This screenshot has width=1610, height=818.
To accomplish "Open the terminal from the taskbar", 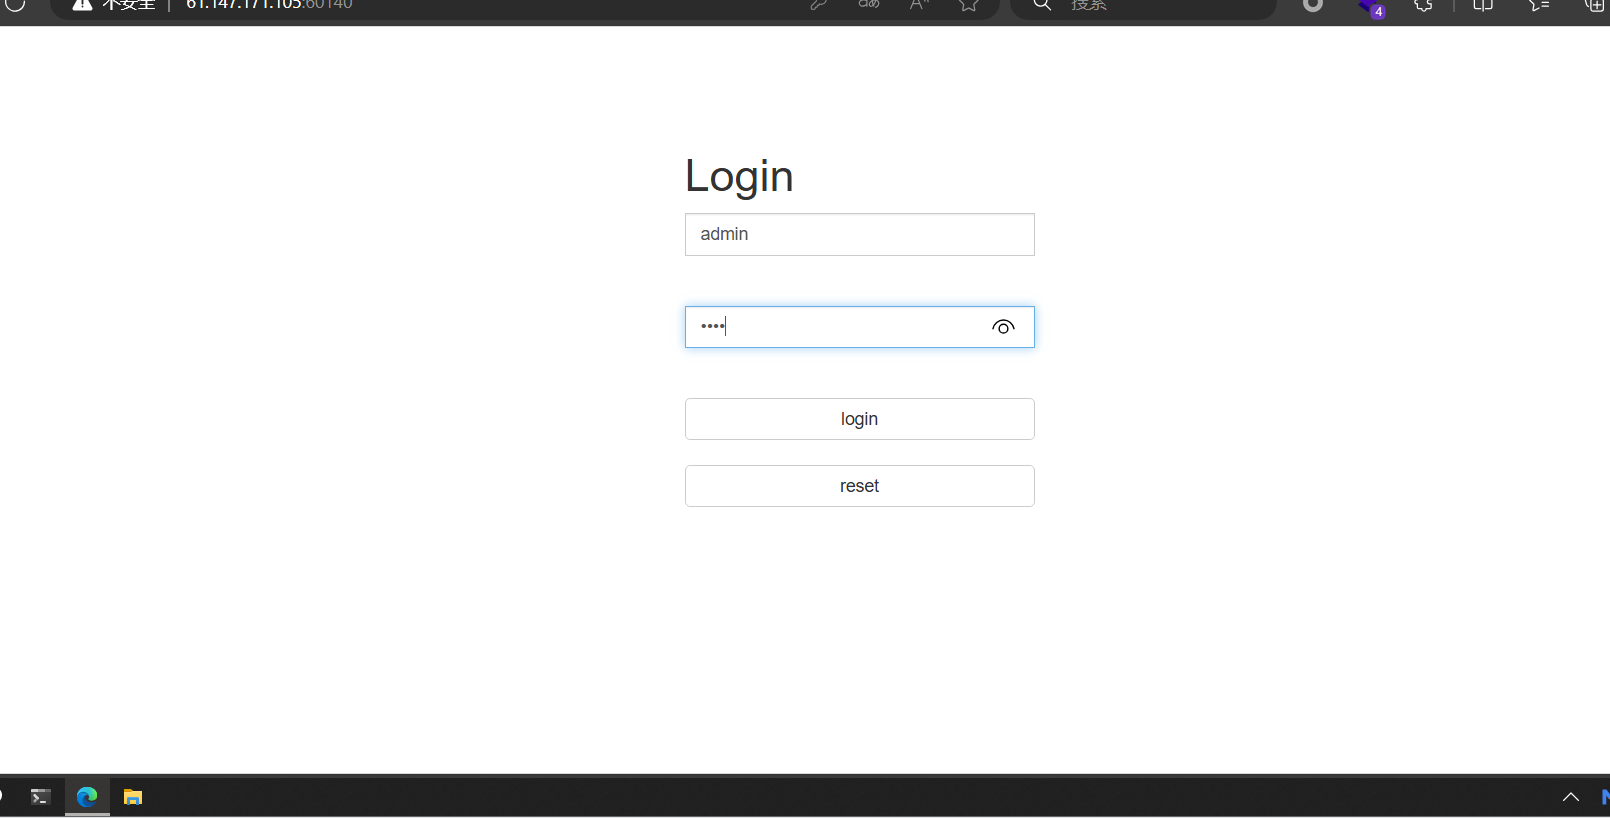I will pyautogui.click(x=41, y=797).
